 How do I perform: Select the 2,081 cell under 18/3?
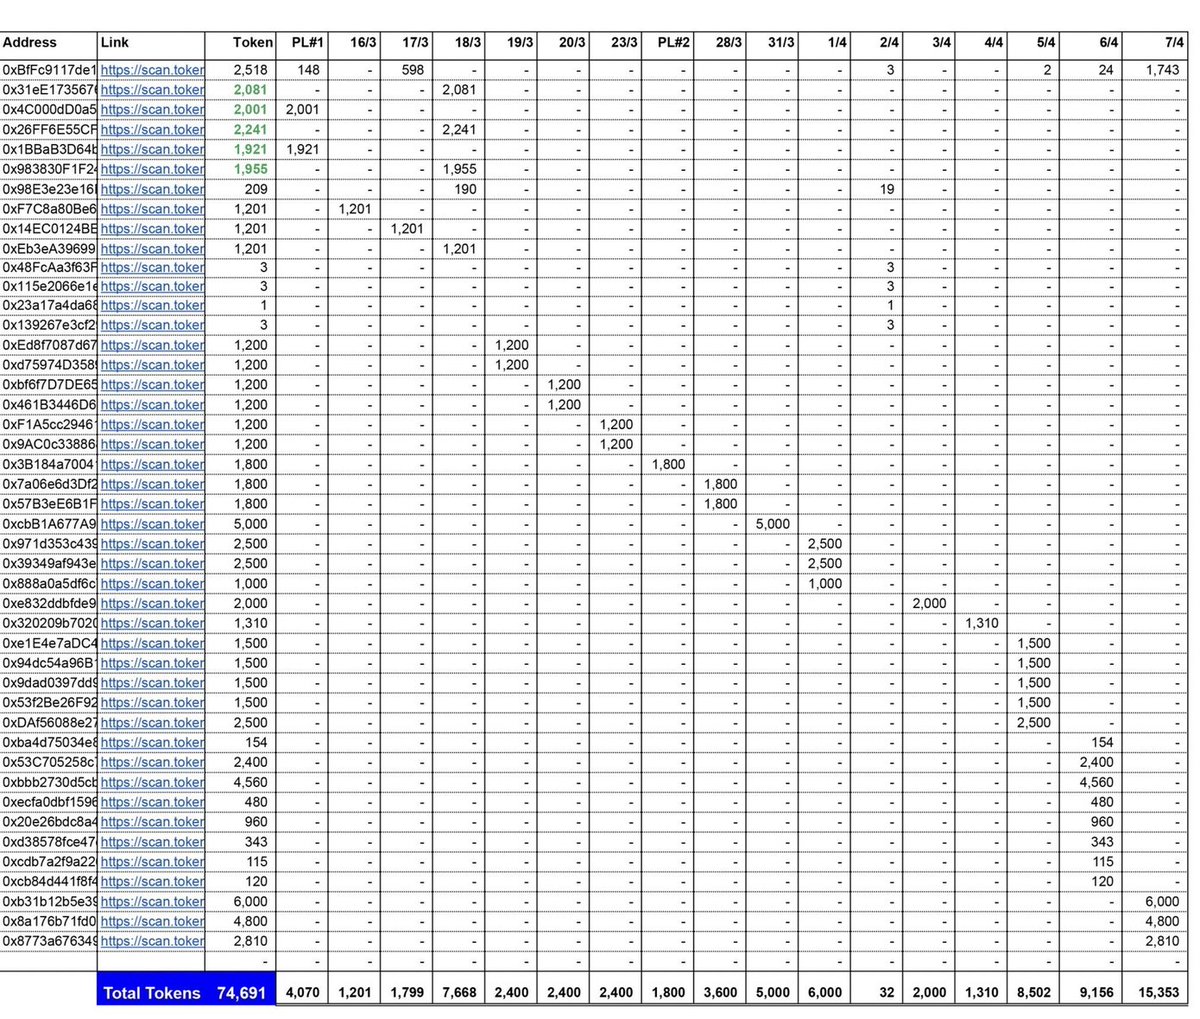[459, 90]
